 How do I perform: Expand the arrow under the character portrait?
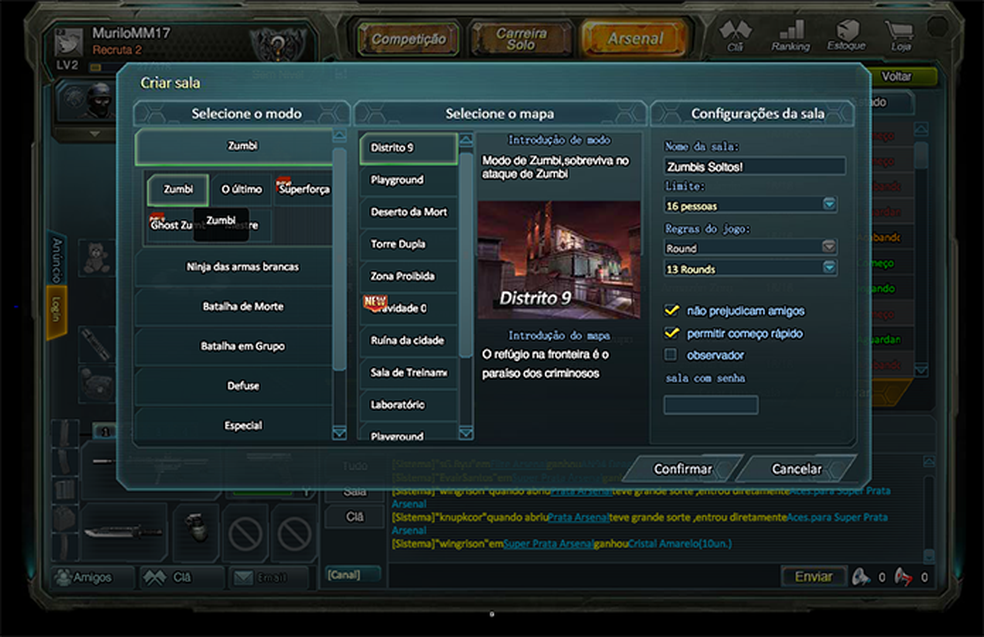tap(94, 134)
